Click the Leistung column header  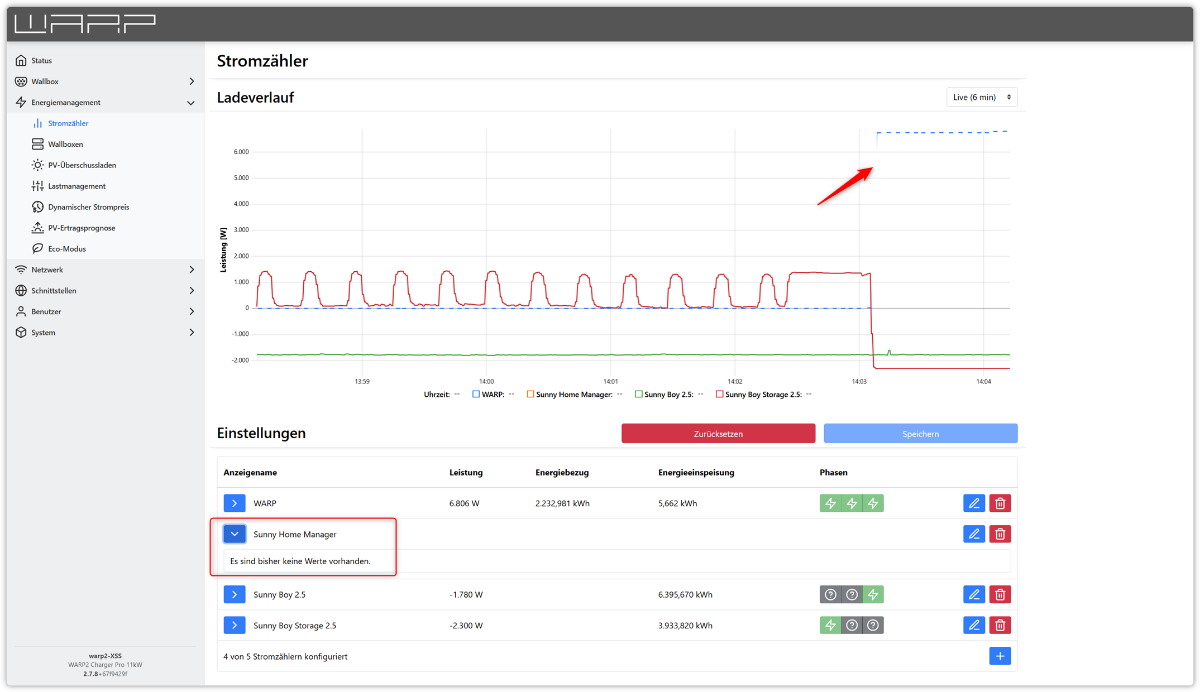click(x=466, y=472)
